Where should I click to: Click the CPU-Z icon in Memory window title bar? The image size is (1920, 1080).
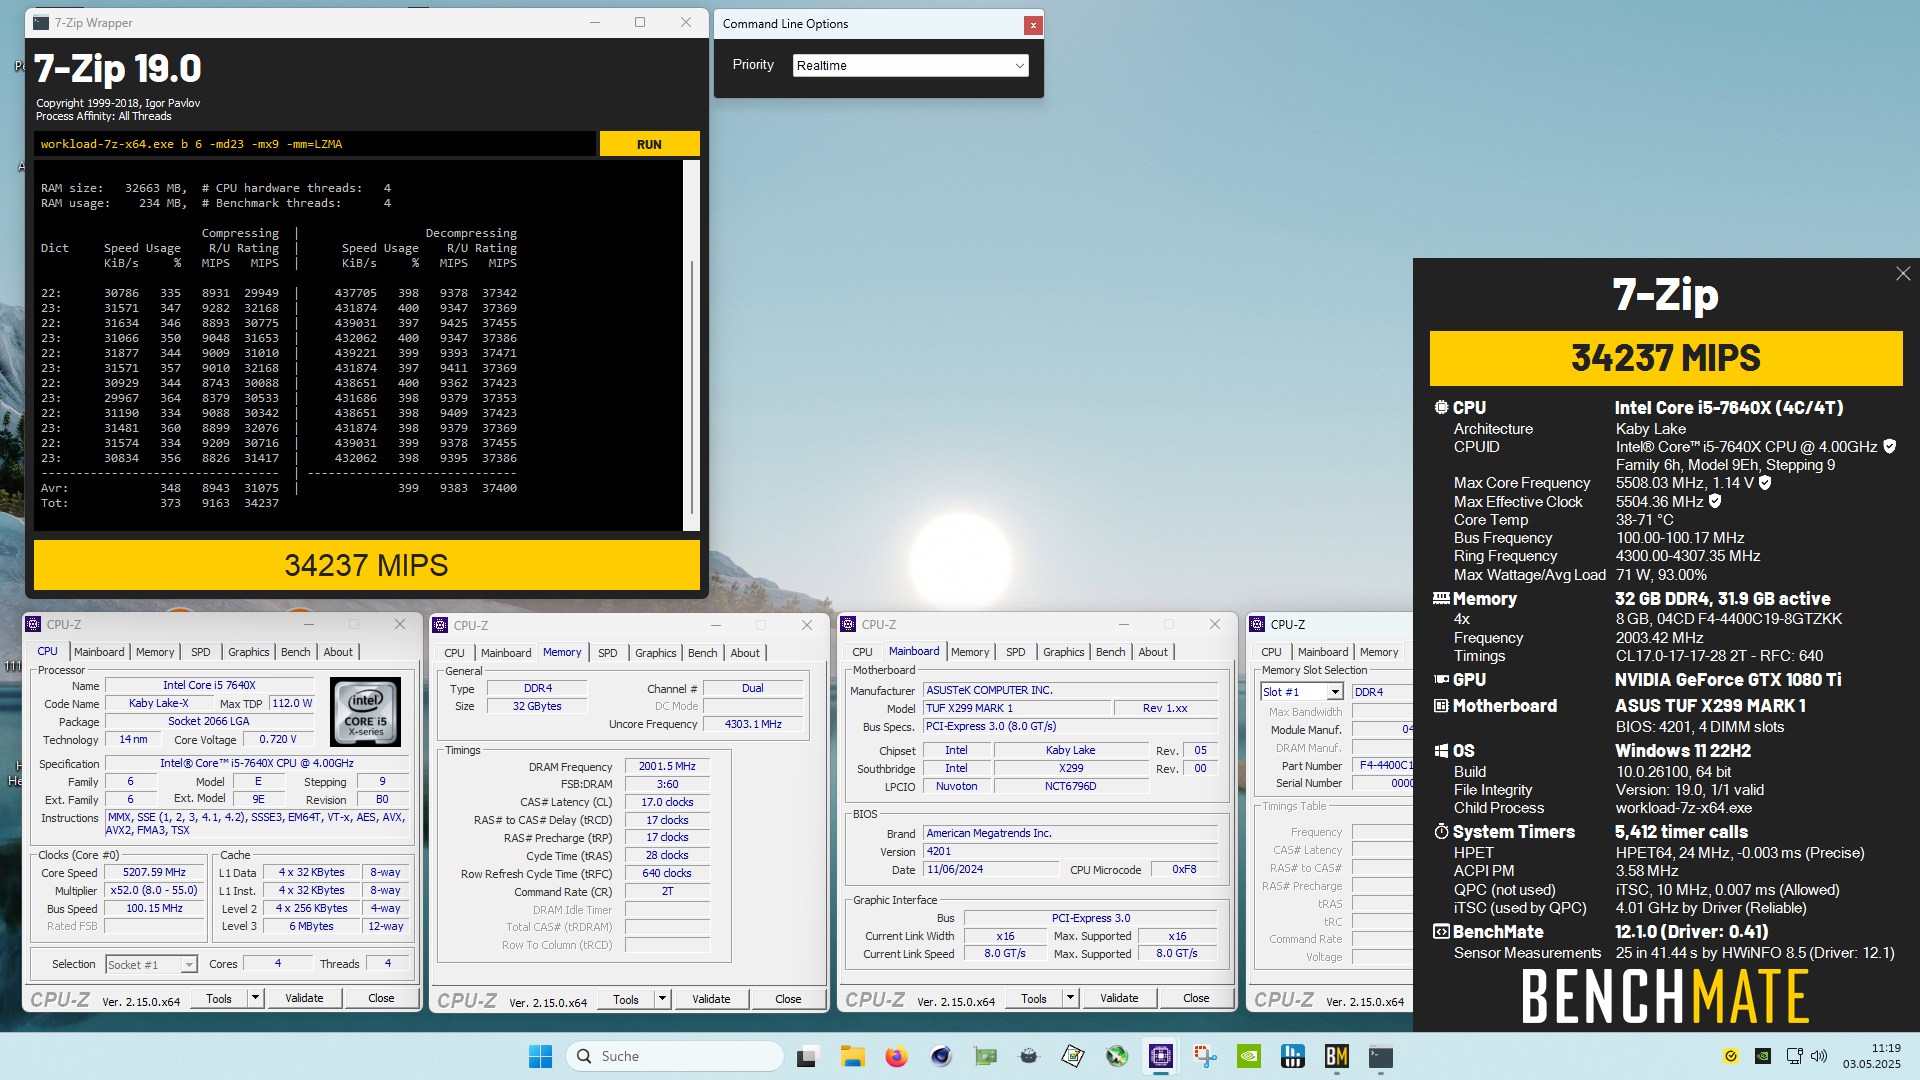coord(440,625)
